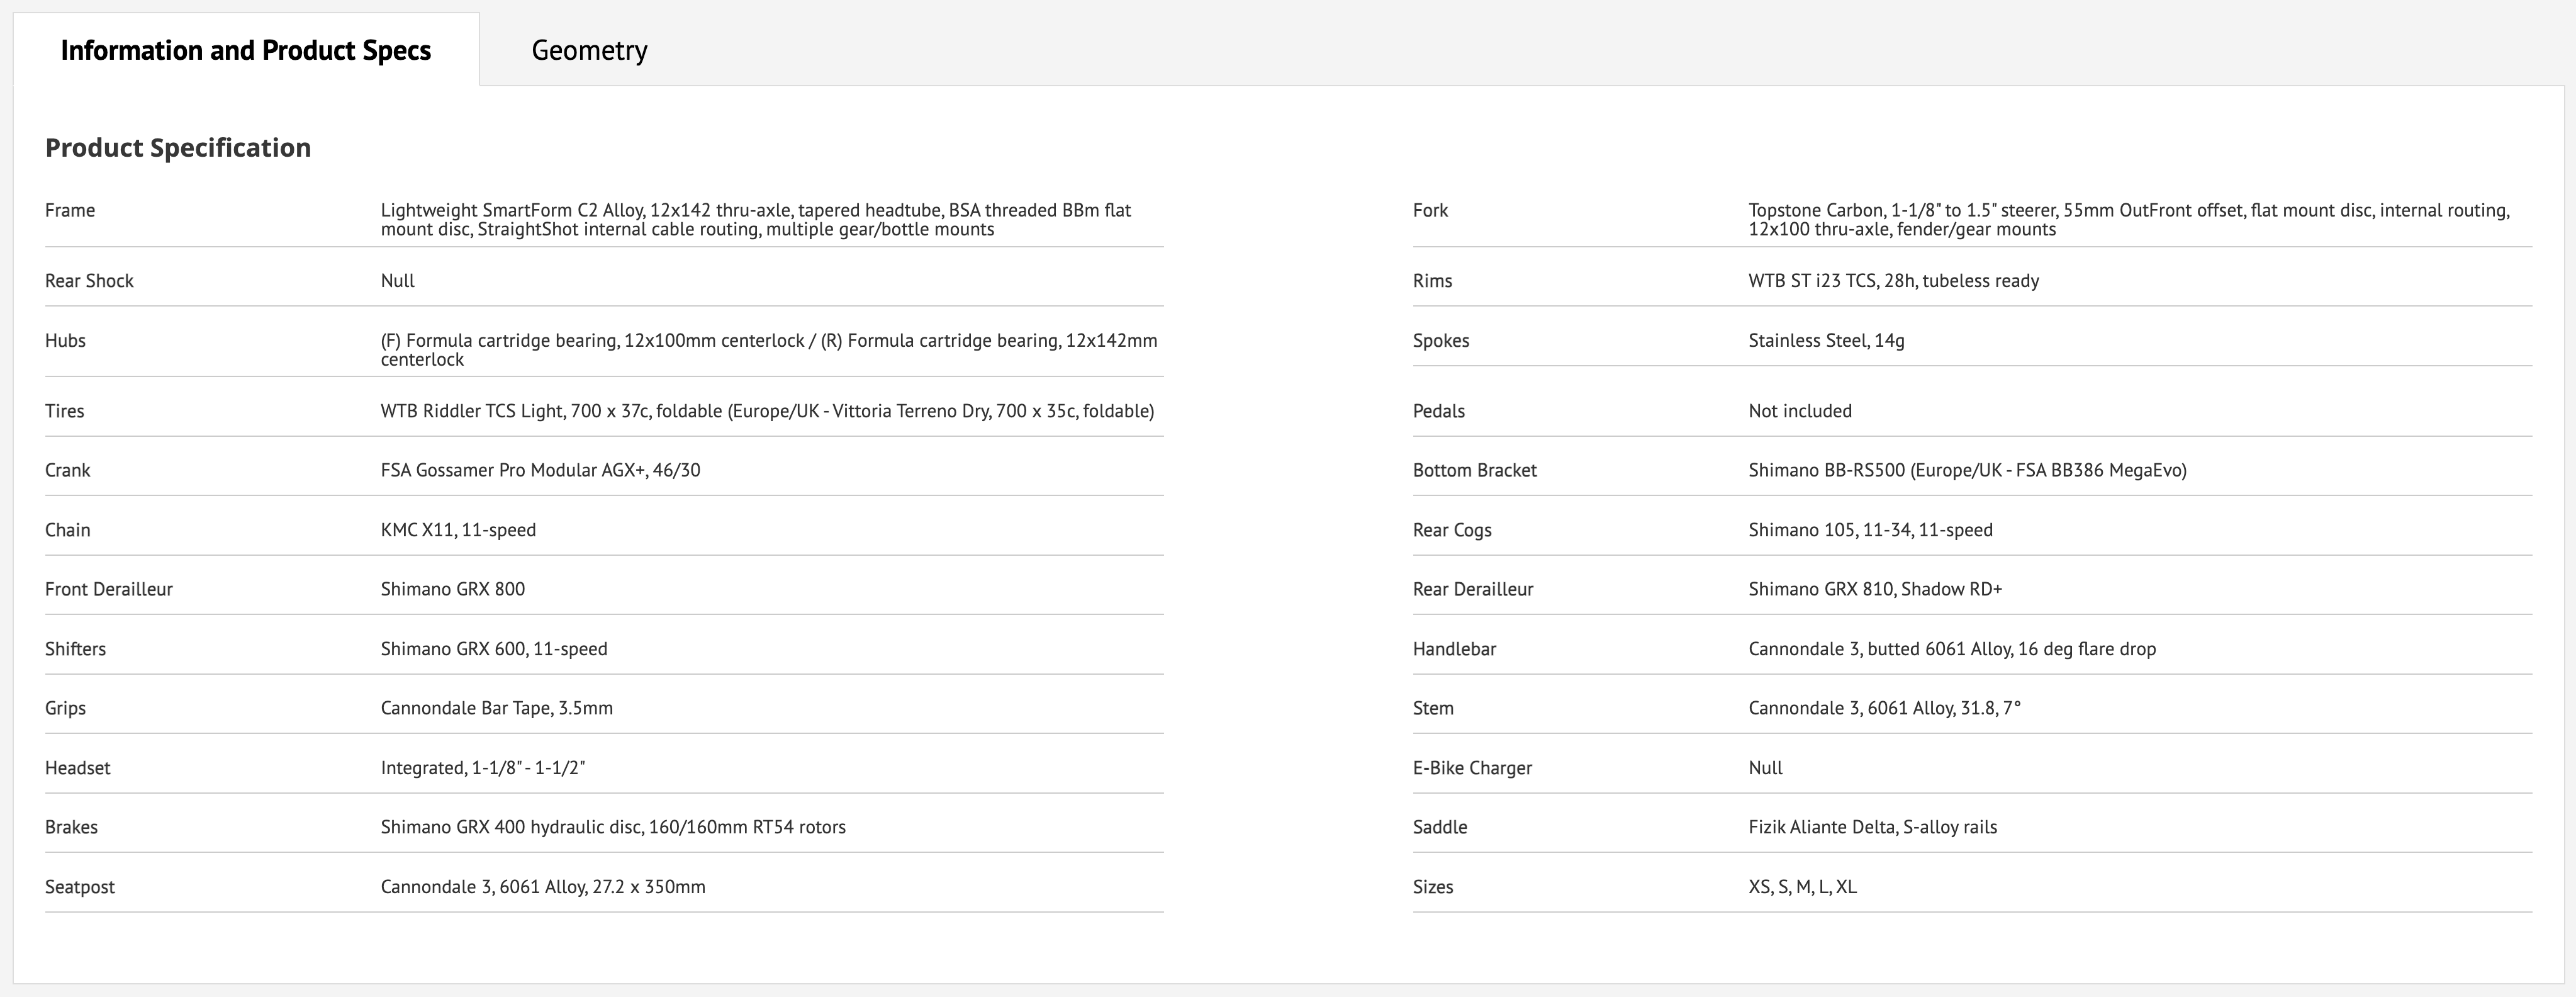
Task: Click FSA Gossamer Pro Modular AGX+ value
Action: (x=540, y=470)
